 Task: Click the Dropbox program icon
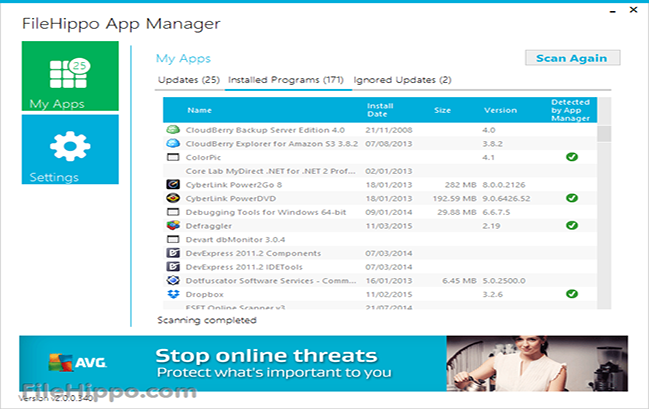point(173,294)
